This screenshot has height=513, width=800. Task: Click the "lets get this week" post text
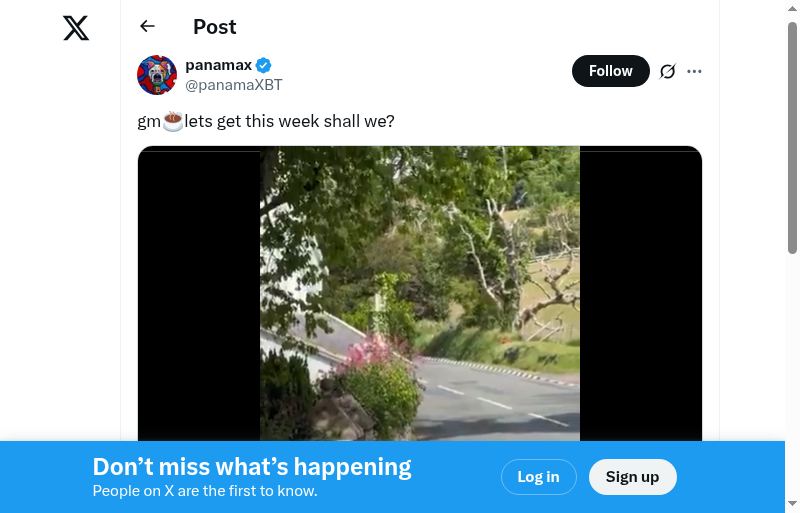(290, 122)
